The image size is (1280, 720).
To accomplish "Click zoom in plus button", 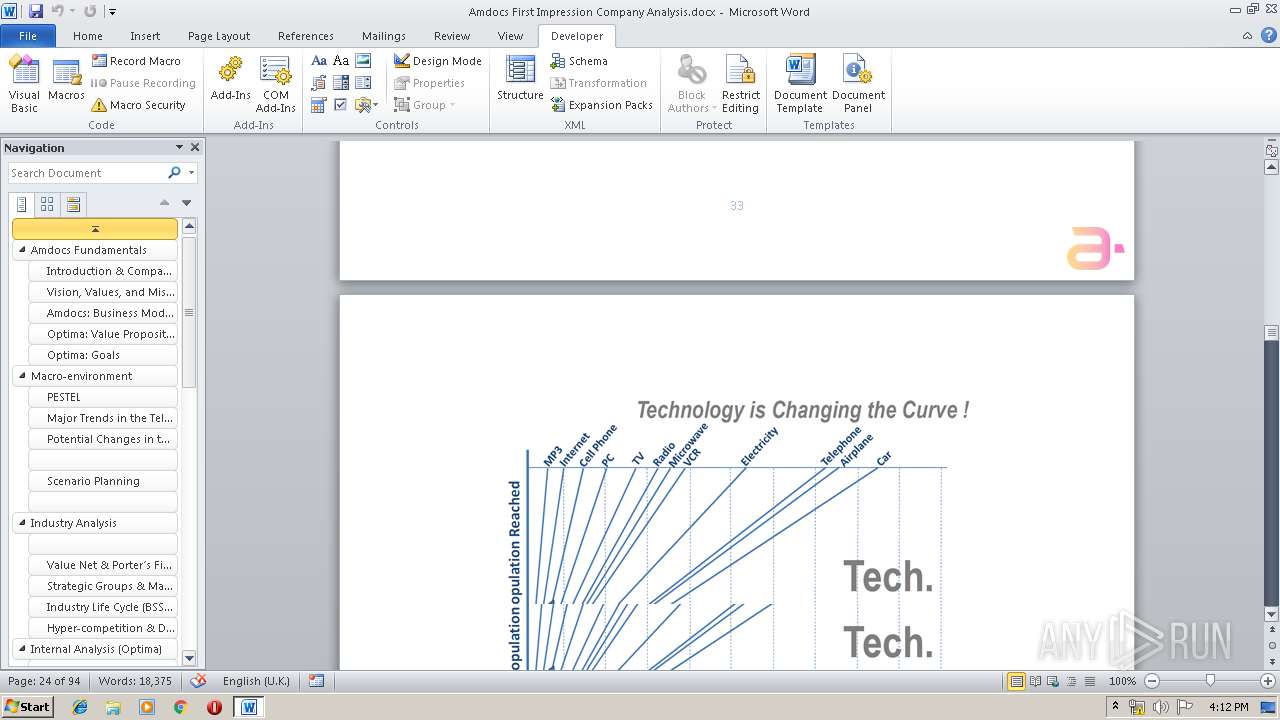I will 1269,681.
